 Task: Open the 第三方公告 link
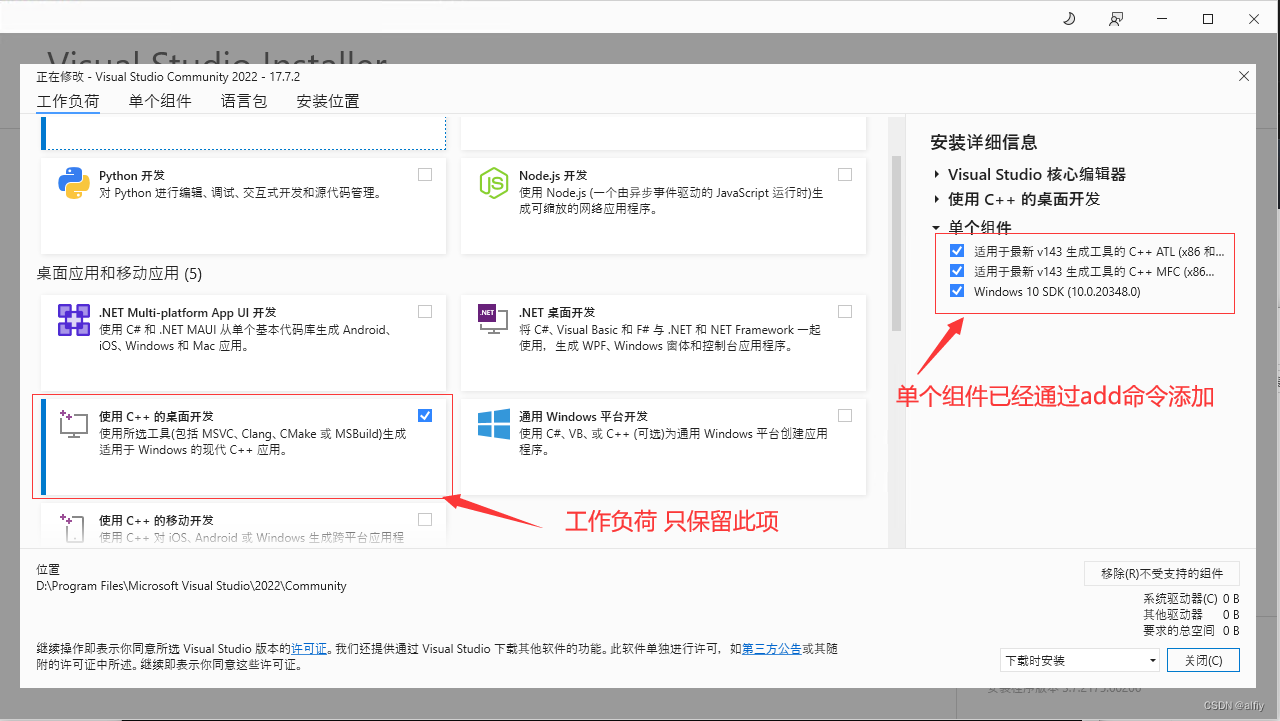[772, 649]
